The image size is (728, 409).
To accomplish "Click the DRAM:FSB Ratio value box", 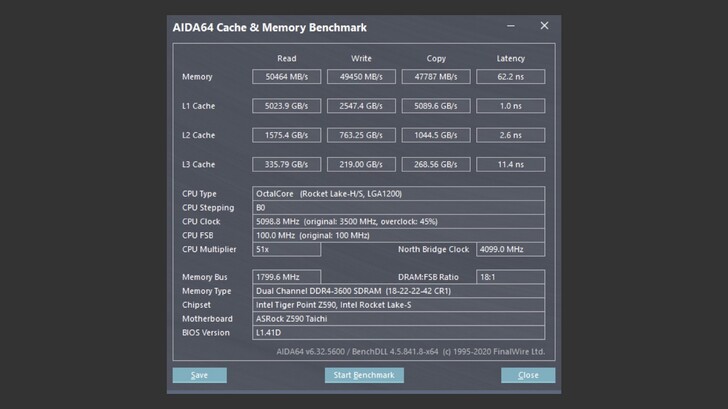I will 510,277.
